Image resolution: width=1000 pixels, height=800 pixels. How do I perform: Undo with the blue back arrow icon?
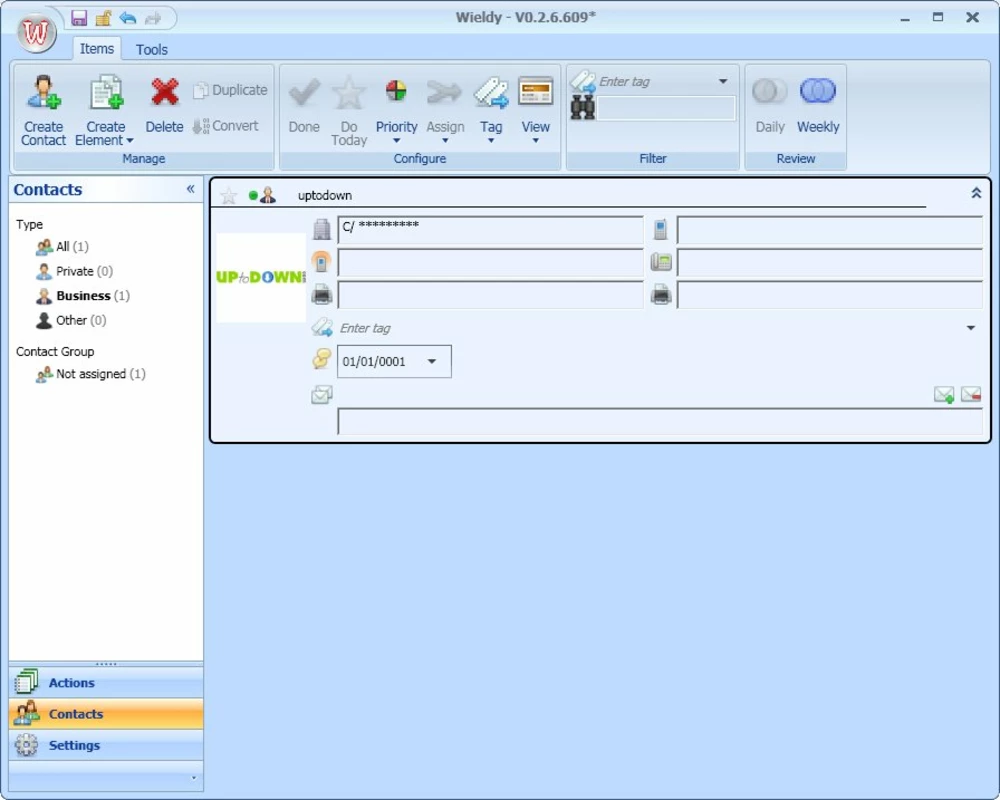pyautogui.click(x=128, y=17)
